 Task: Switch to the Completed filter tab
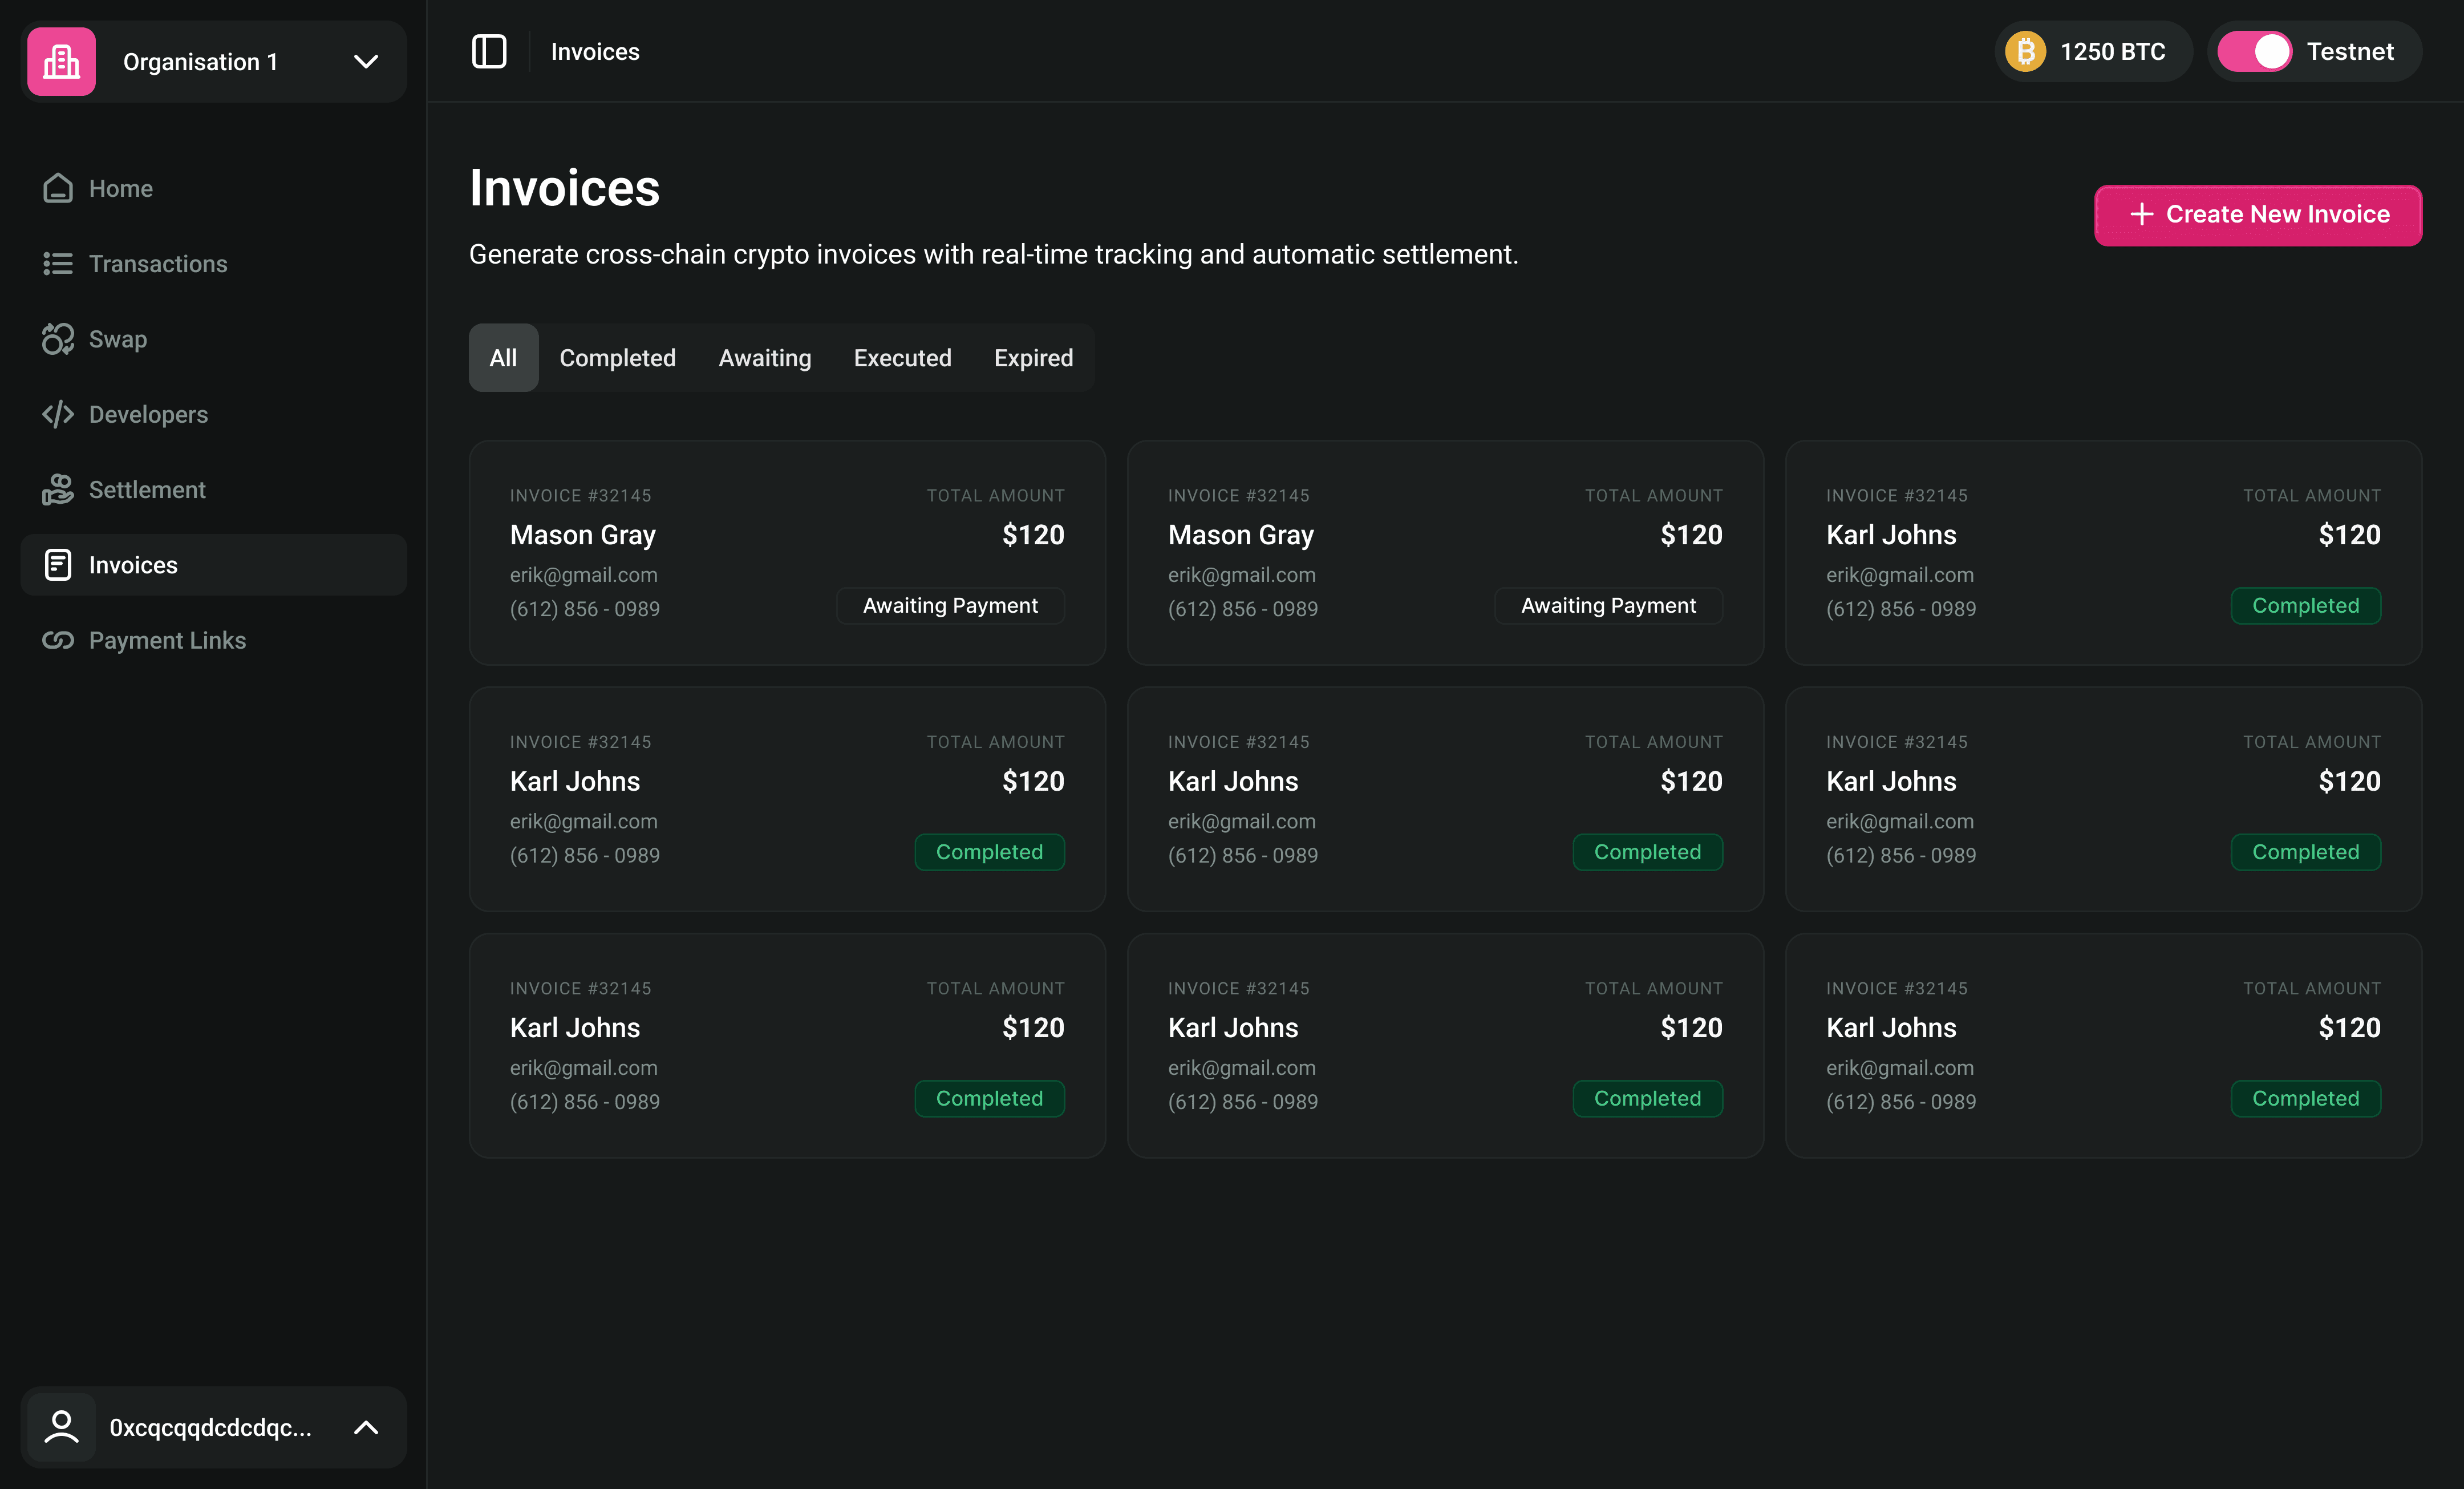617,358
